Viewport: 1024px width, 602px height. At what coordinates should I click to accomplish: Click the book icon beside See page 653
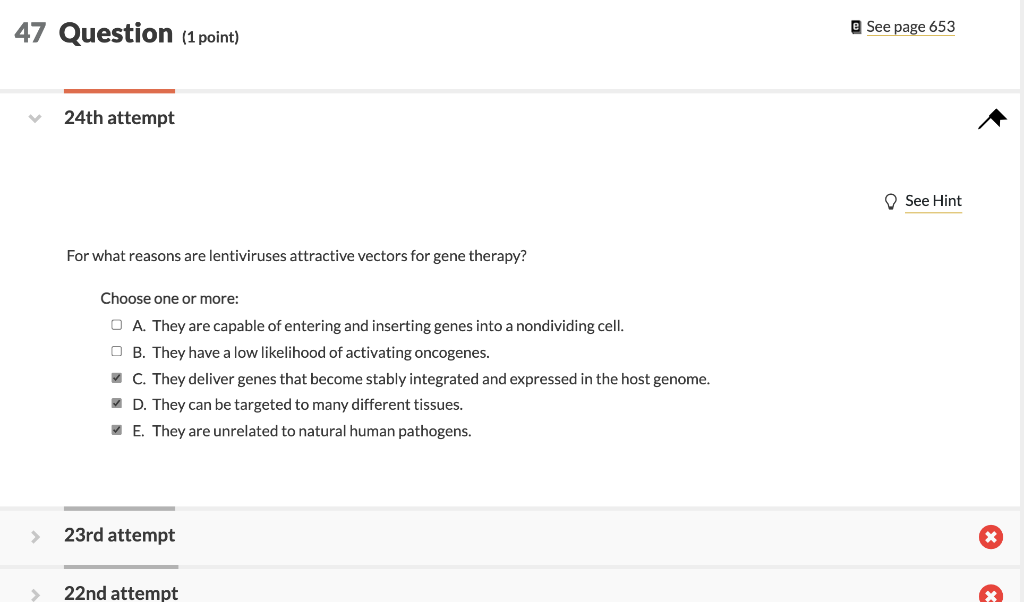click(855, 27)
